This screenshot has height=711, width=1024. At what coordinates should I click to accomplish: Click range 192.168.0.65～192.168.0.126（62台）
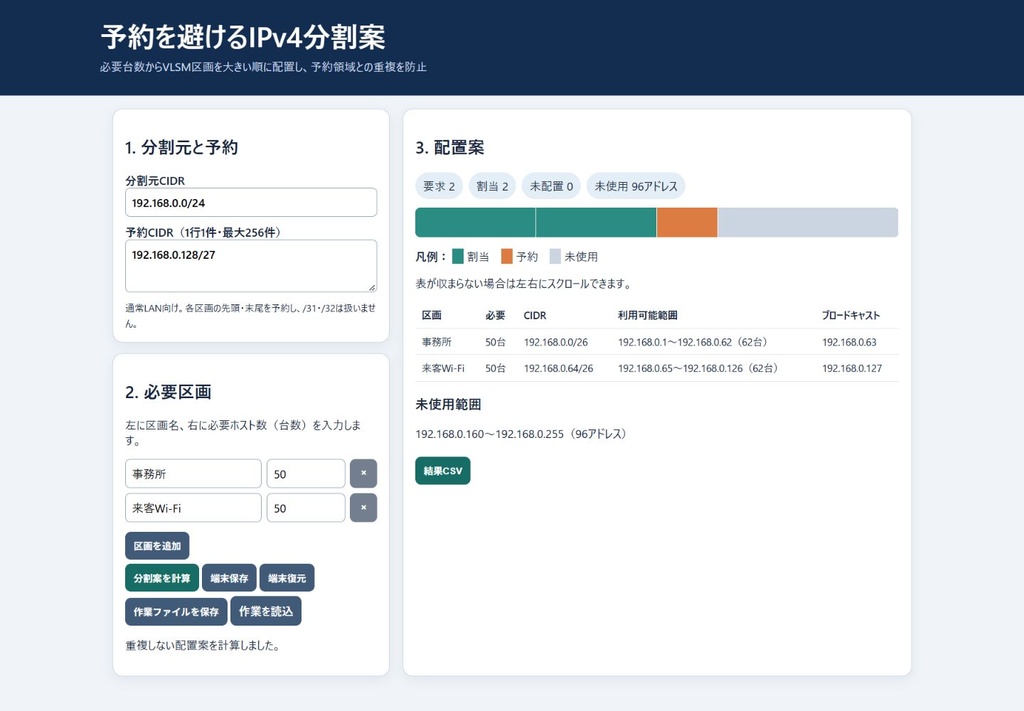(698, 368)
